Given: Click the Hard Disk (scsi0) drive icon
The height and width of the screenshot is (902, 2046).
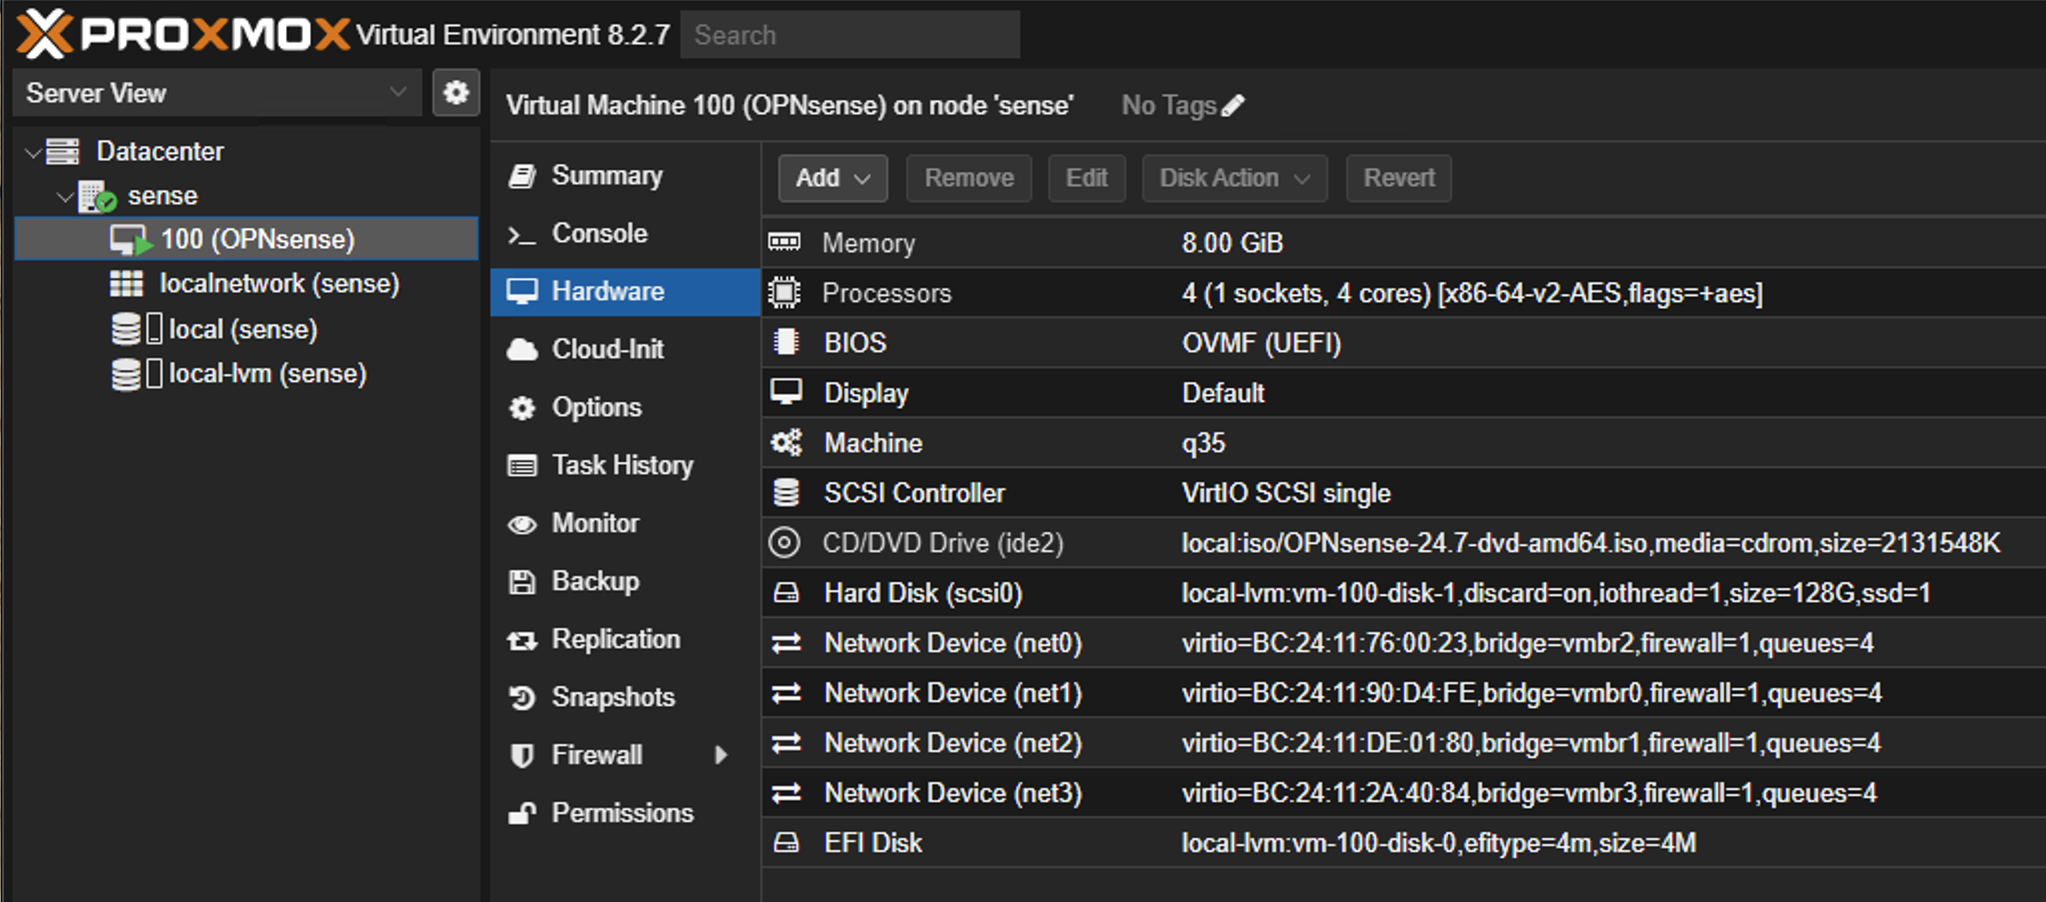Looking at the screenshot, I should pyautogui.click(x=786, y=593).
